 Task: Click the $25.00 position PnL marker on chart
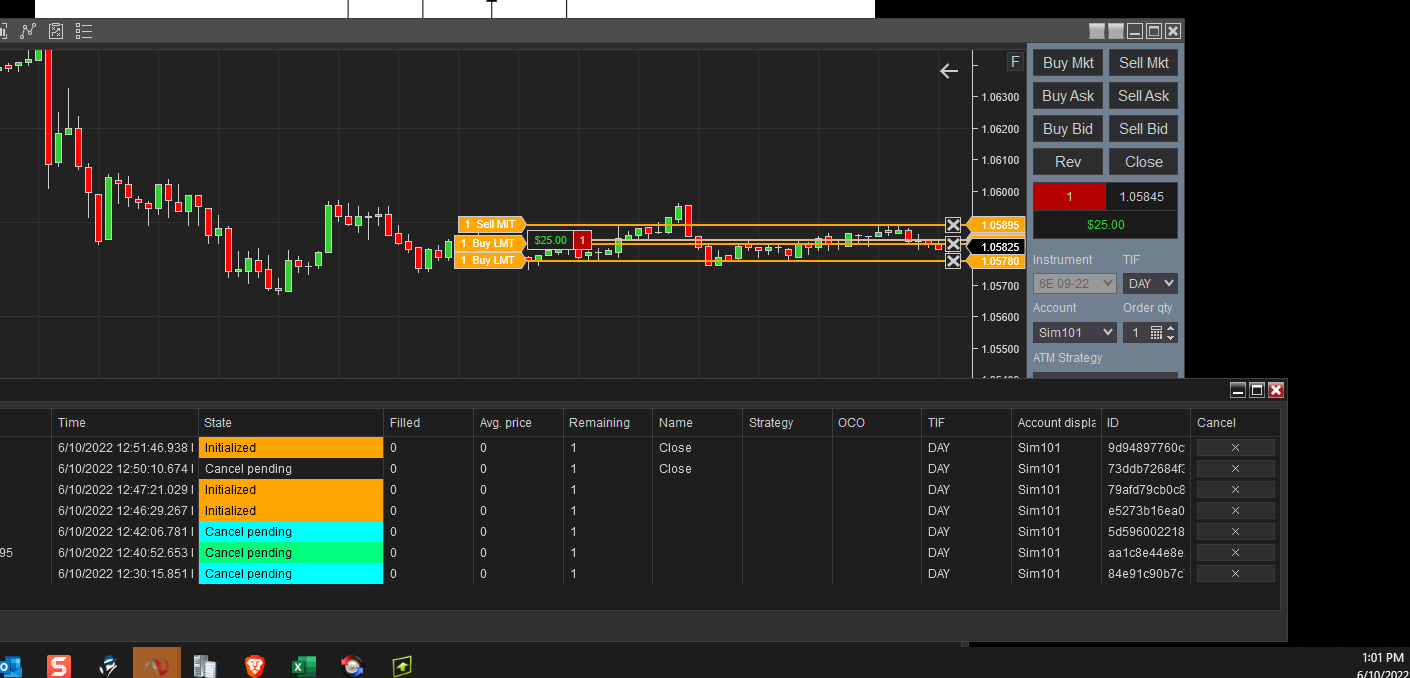point(550,240)
